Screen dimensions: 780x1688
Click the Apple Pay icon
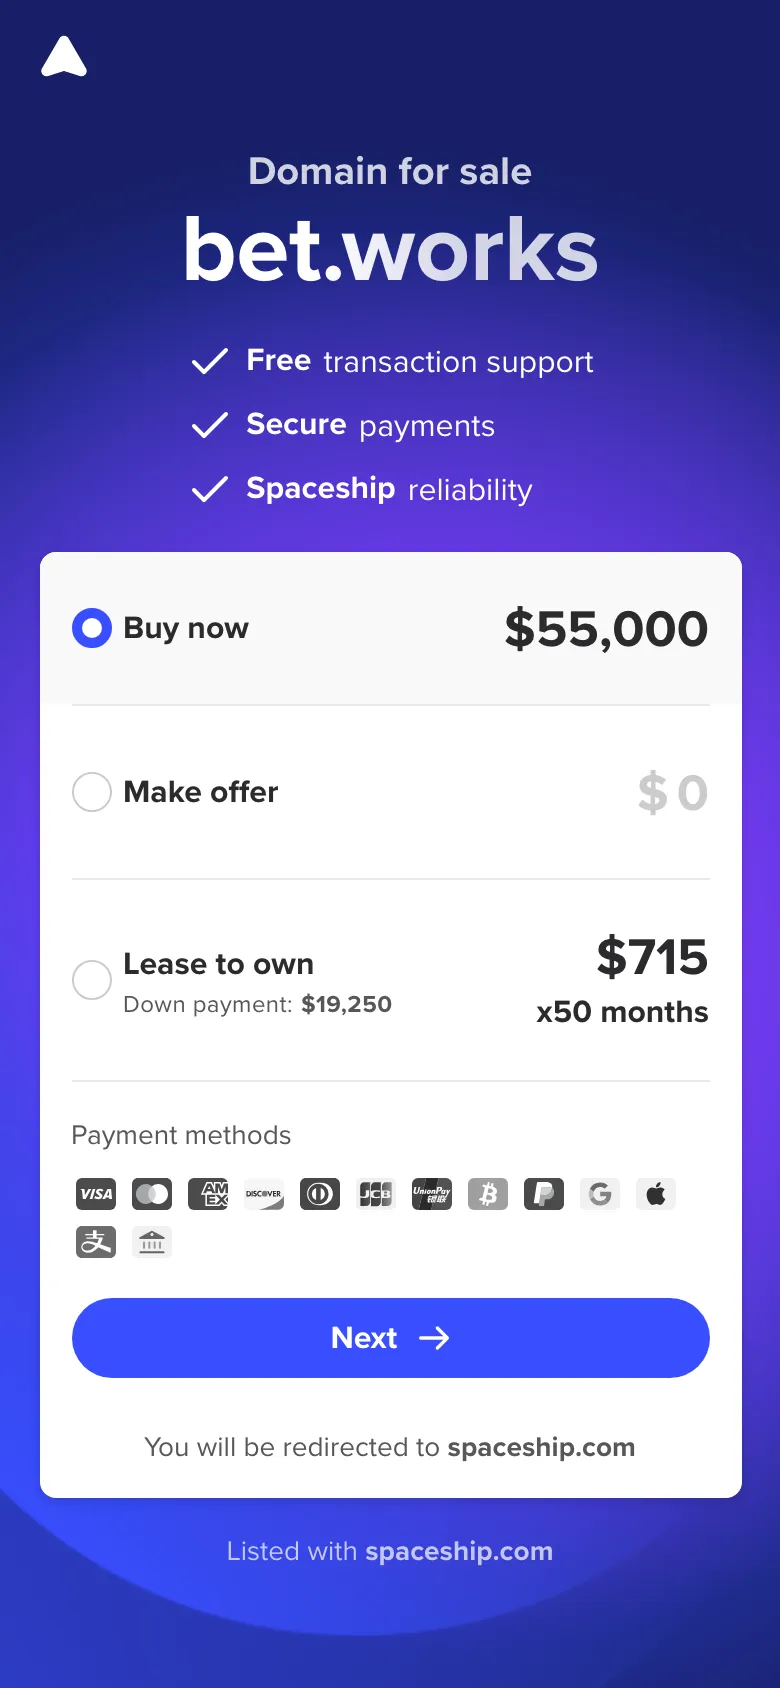pos(656,1194)
